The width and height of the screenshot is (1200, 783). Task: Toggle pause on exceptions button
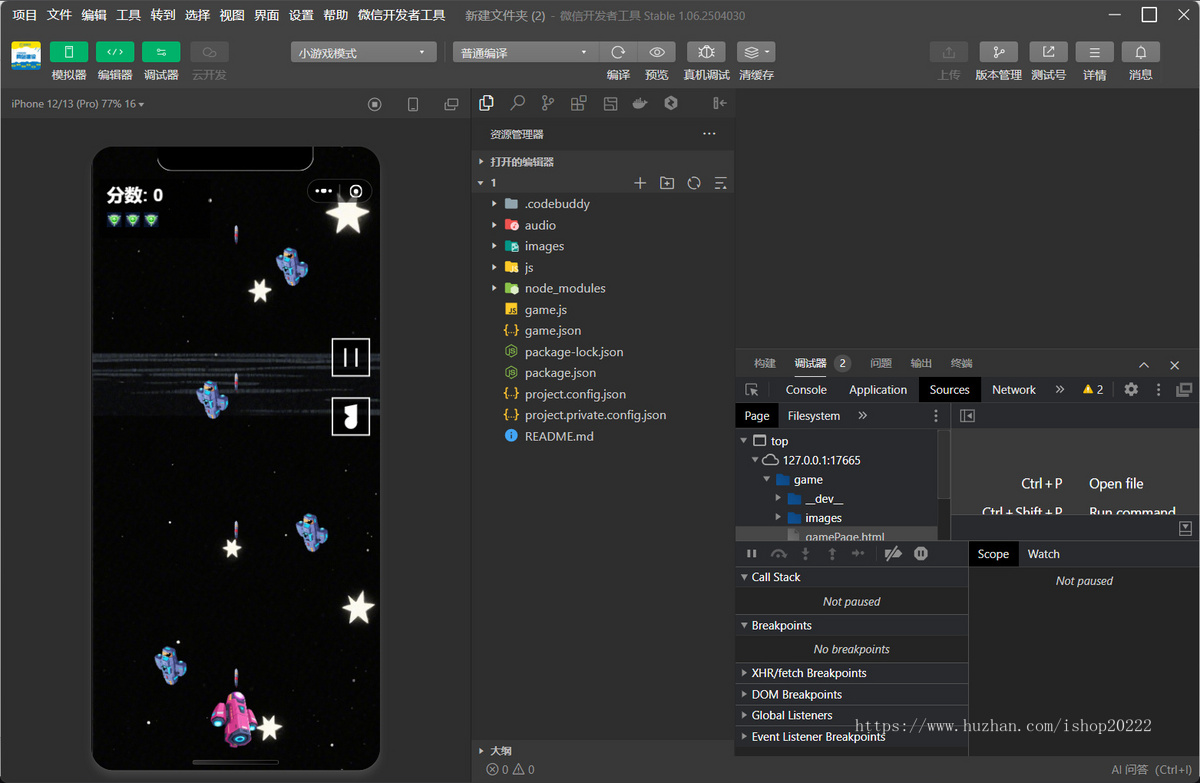click(921, 554)
